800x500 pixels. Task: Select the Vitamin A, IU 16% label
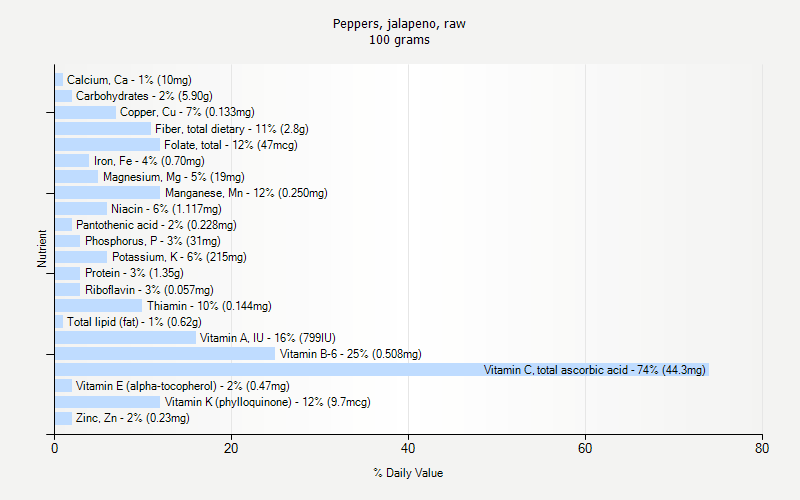[x=267, y=338]
